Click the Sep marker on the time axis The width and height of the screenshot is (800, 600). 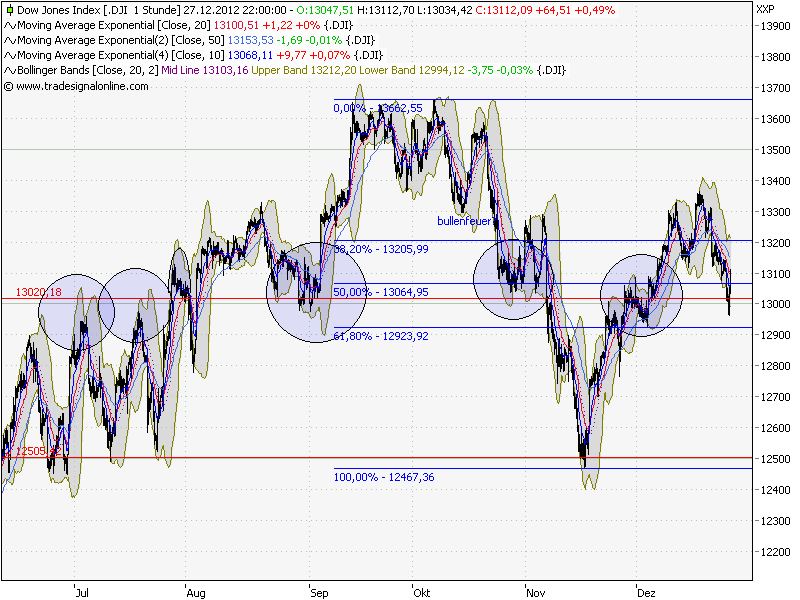tap(319, 593)
